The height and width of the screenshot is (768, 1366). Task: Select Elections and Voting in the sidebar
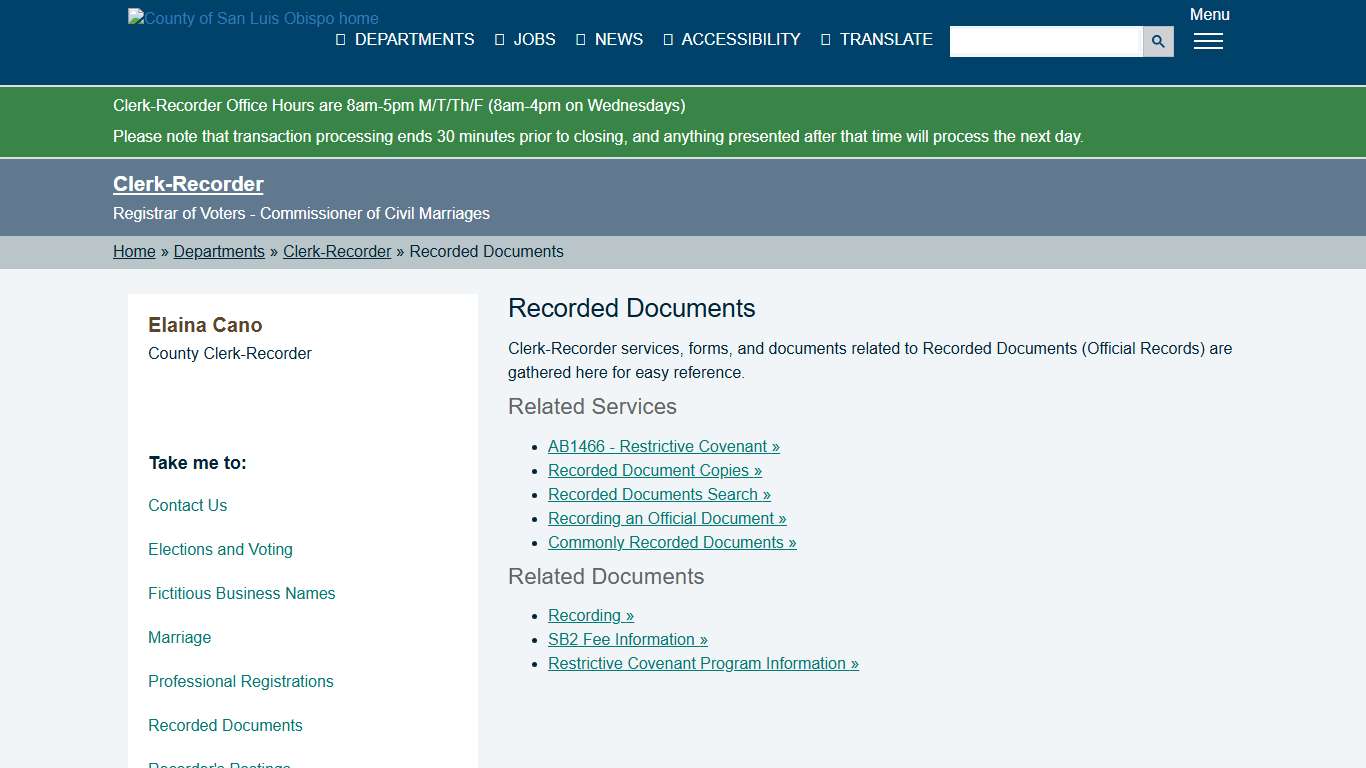click(x=220, y=549)
